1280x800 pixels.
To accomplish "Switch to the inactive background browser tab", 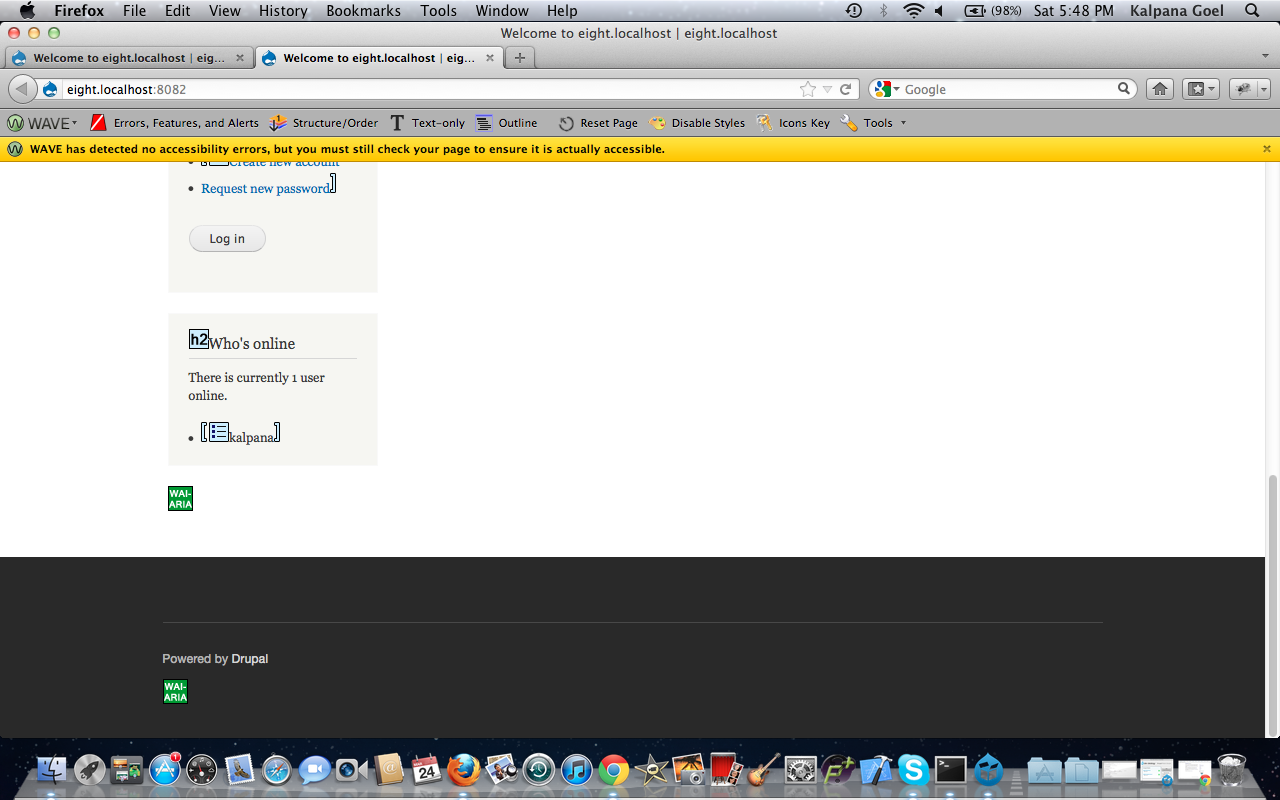I will tap(128, 58).
